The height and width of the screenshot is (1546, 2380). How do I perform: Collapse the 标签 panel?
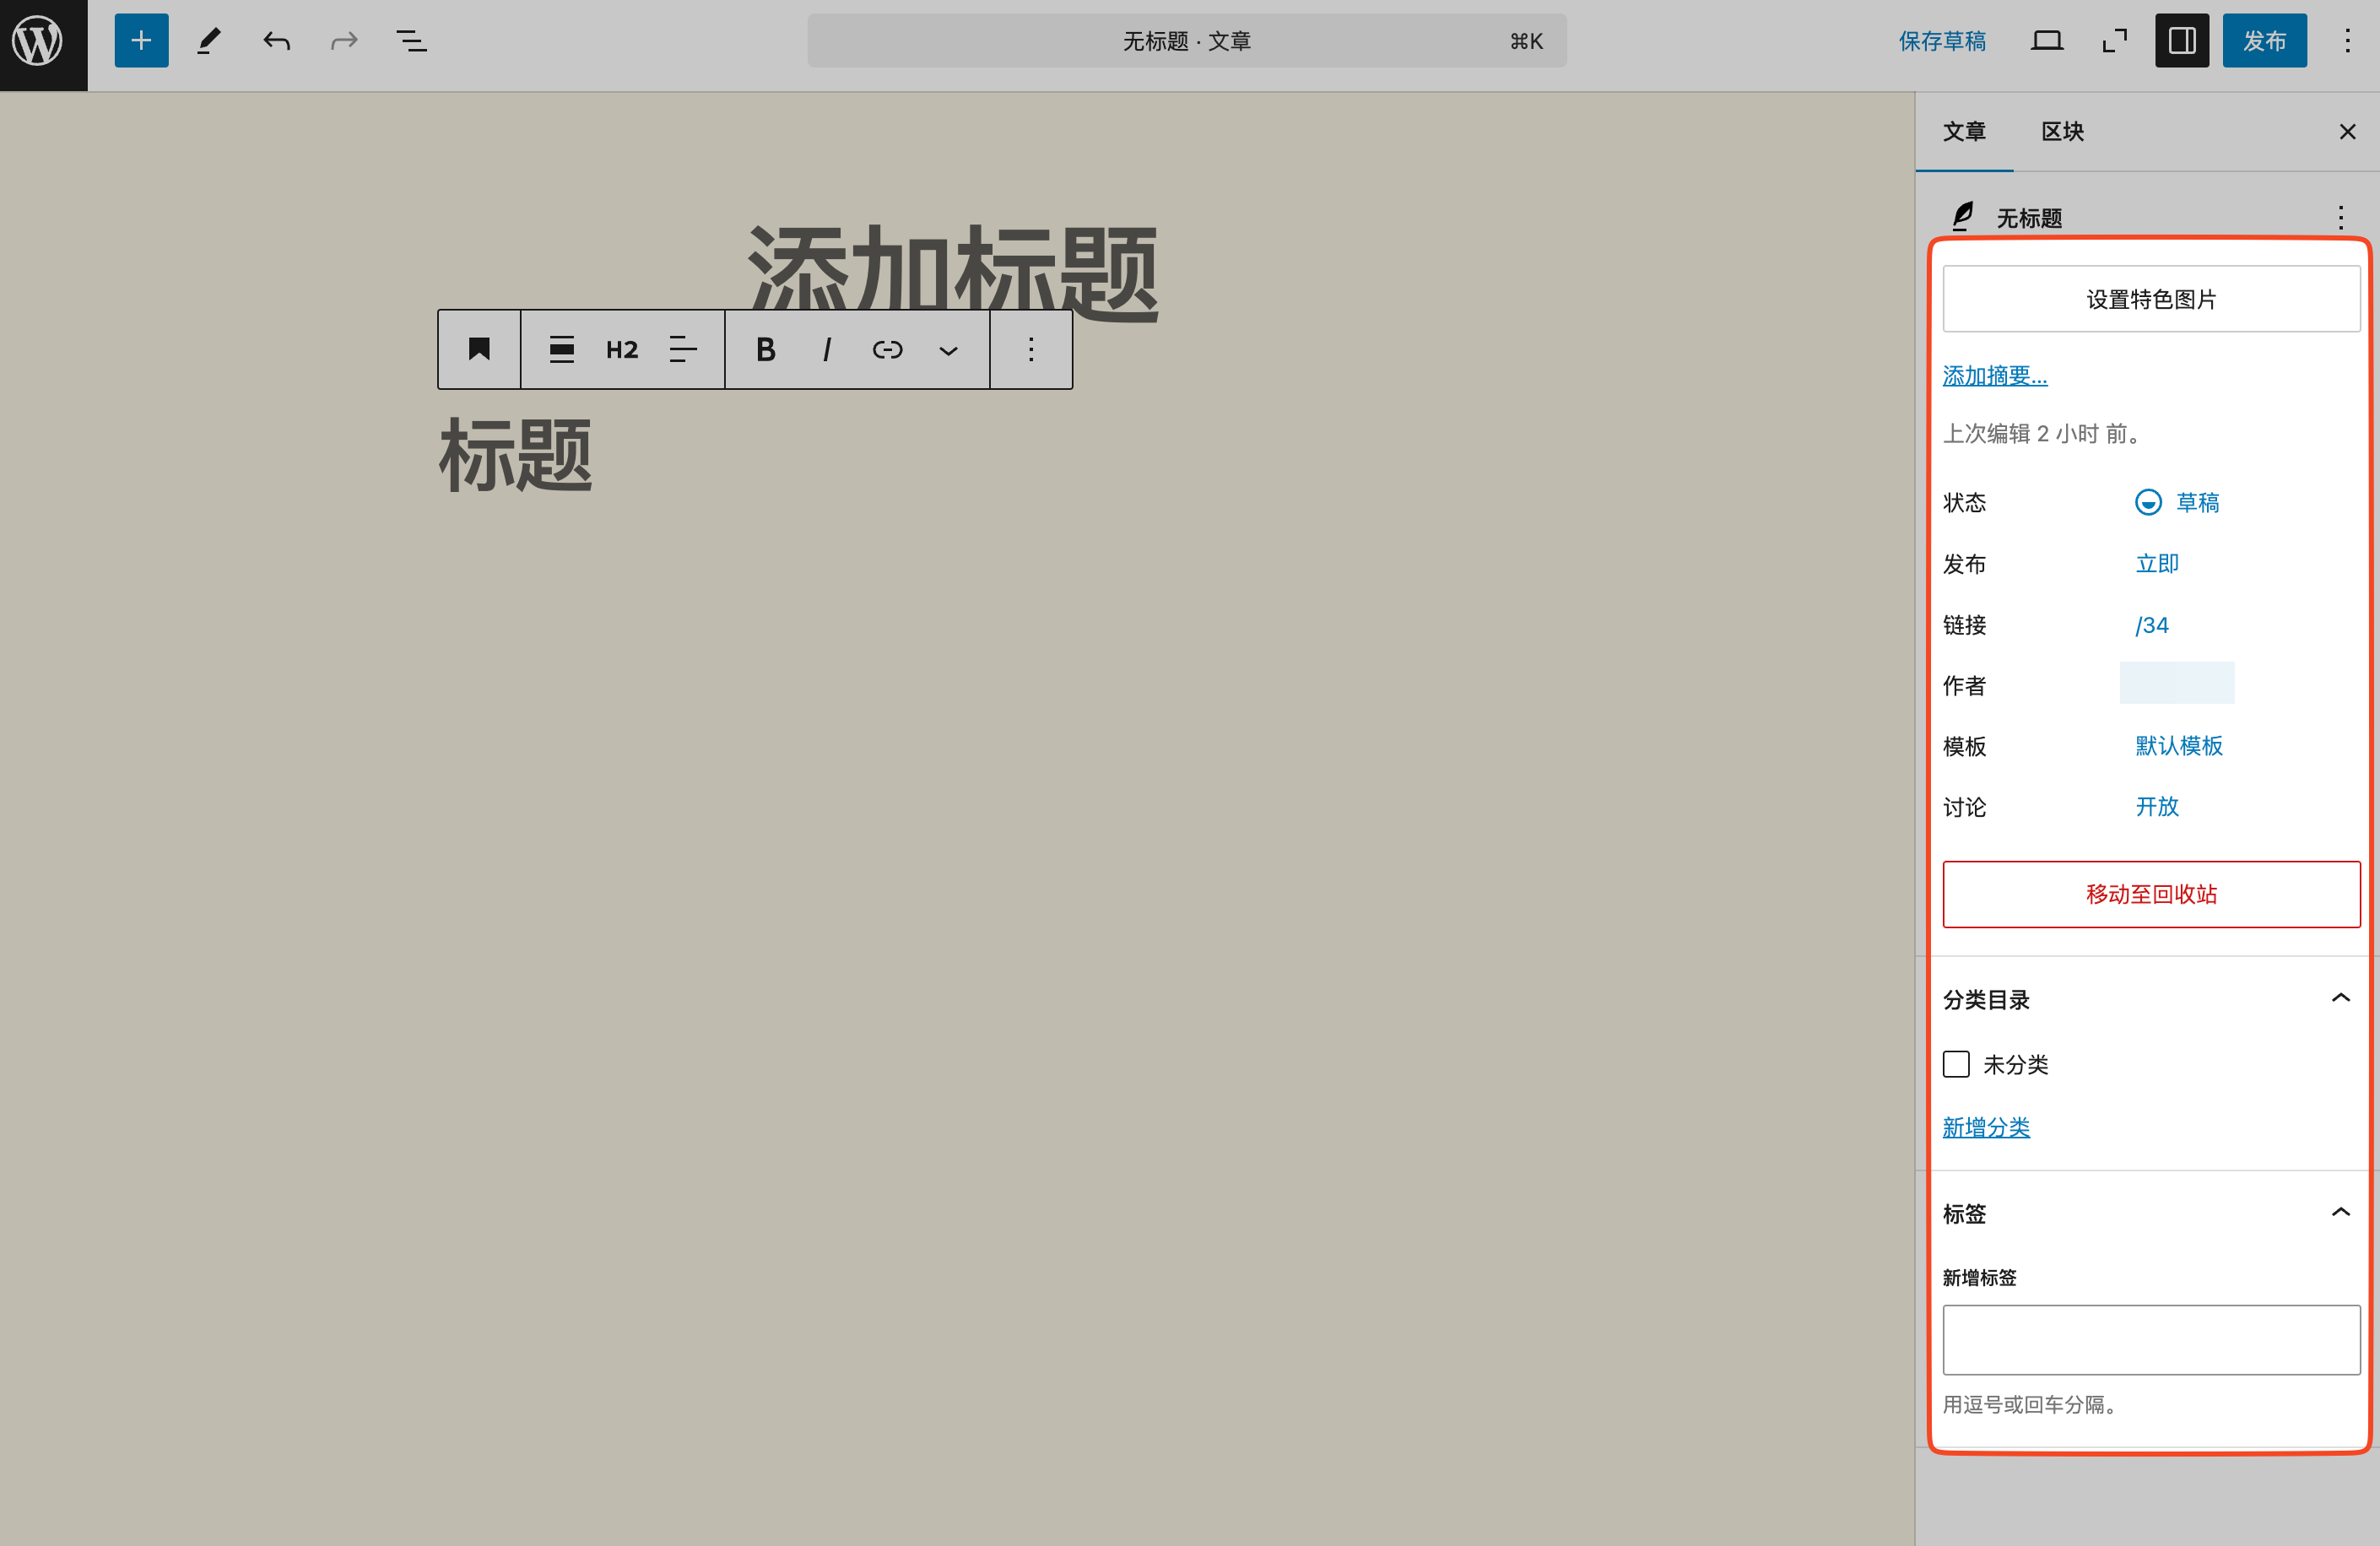[2340, 1212]
